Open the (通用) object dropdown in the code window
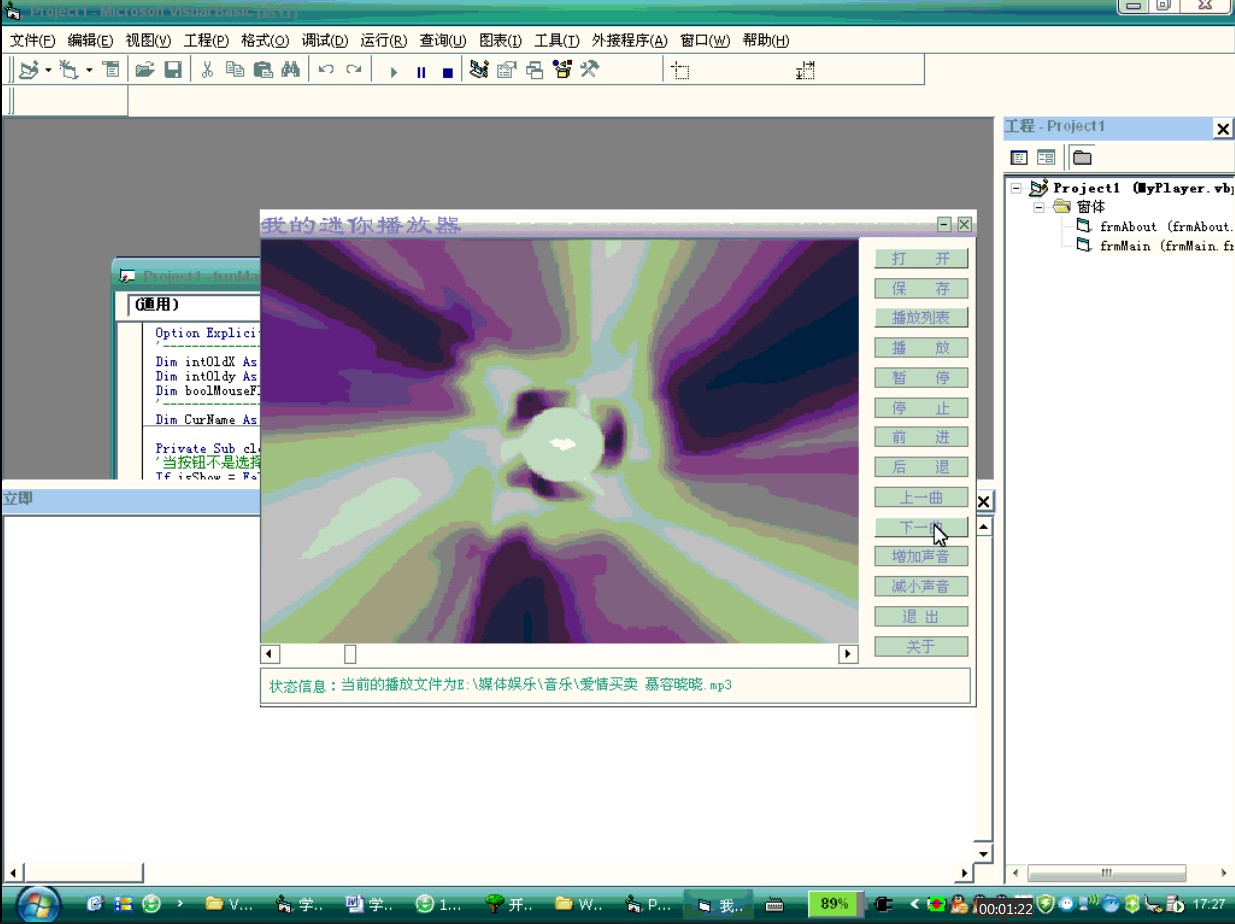The height and width of the screenshot is (924, 1235). click(193, 305)
